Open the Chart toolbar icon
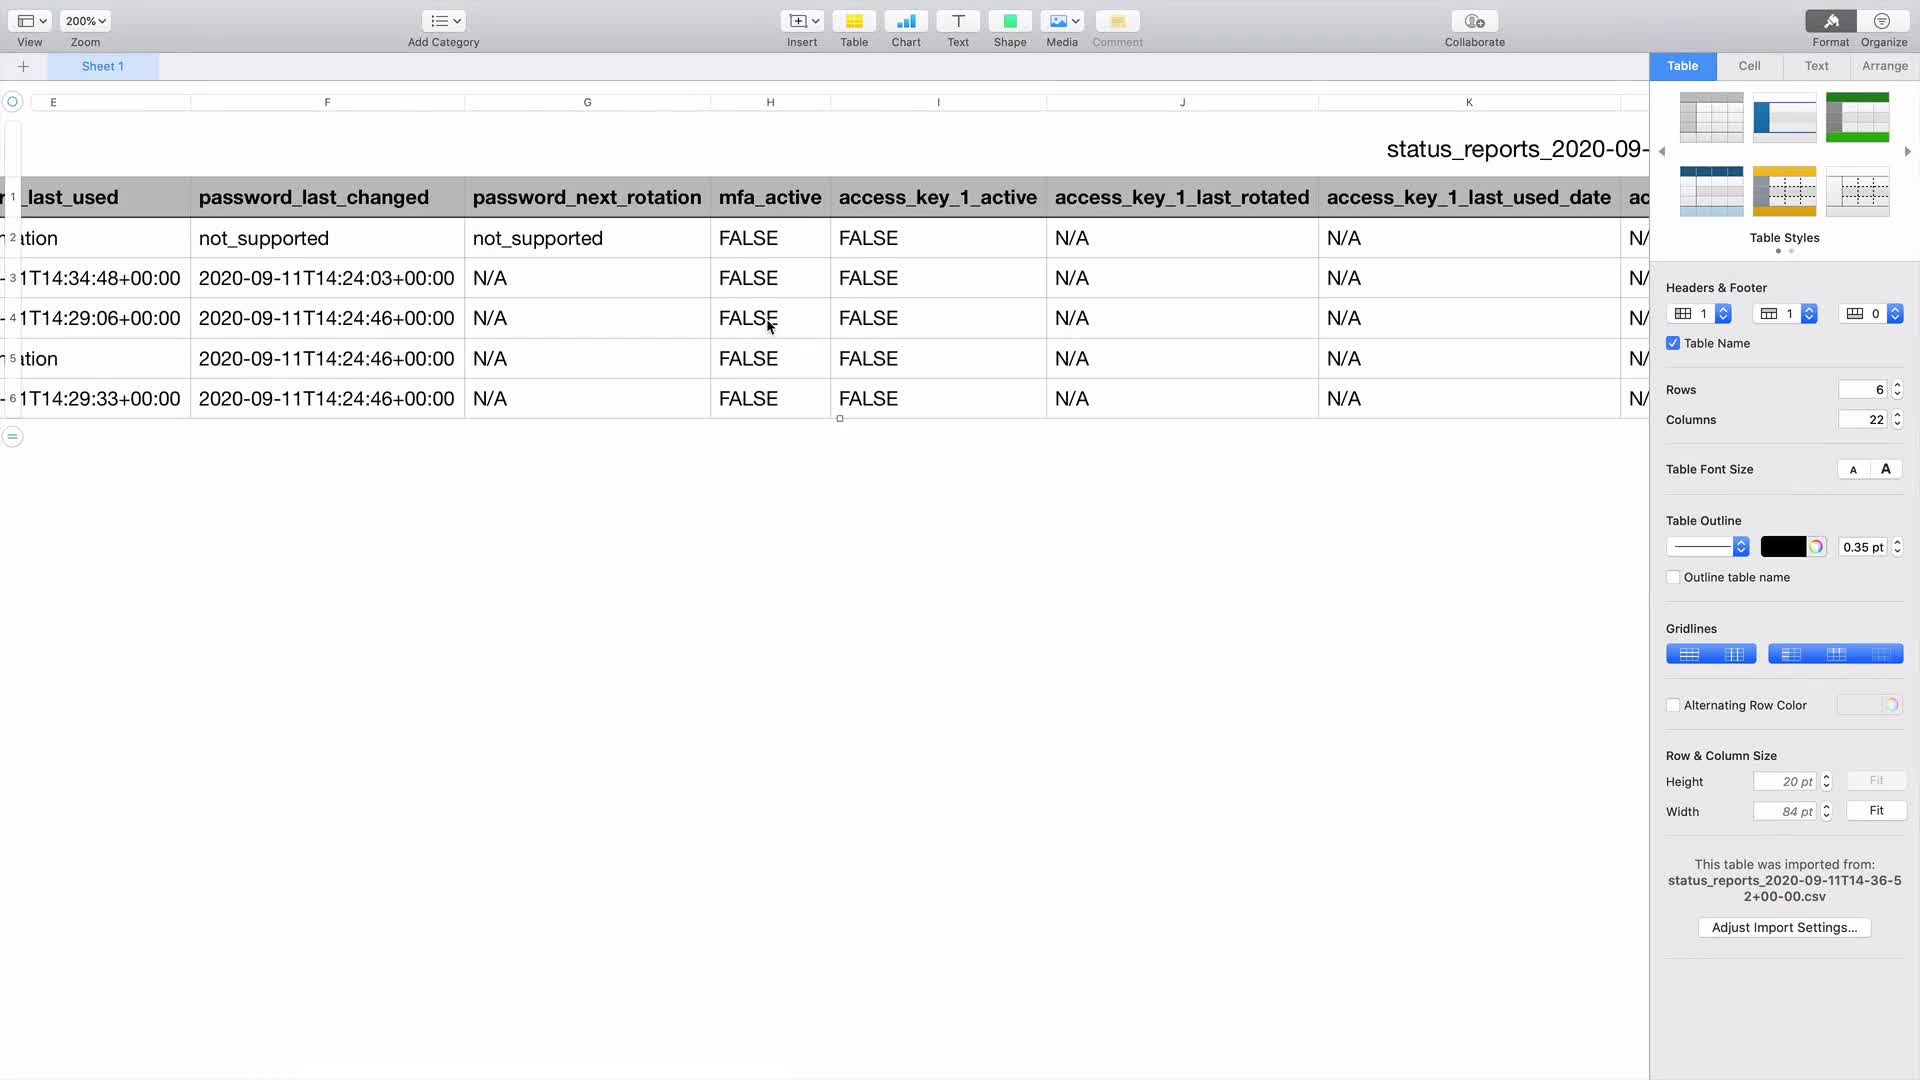 [906, 21]
